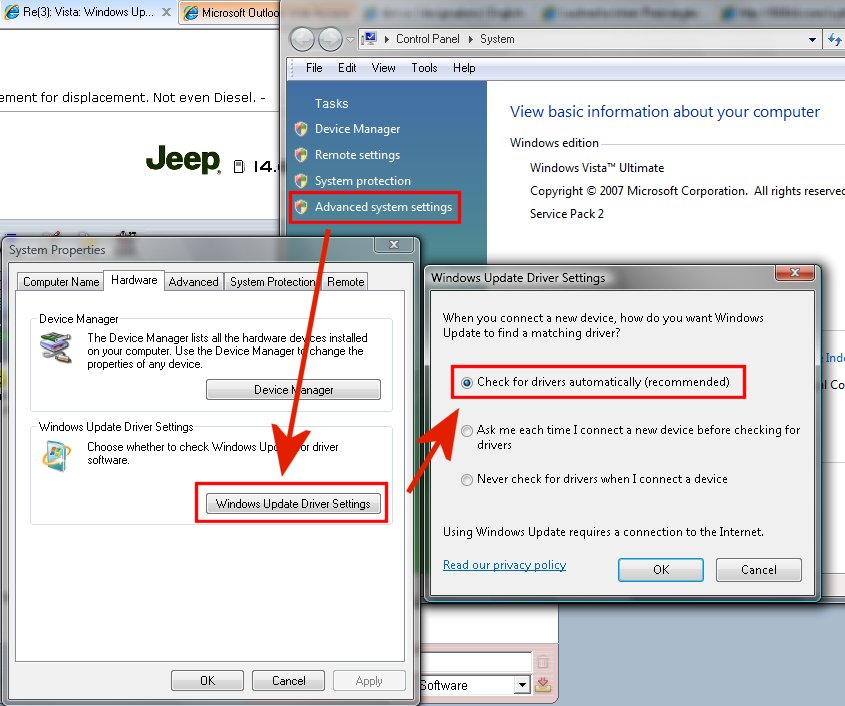This screenshot has width=845, height=706.
Task: Click the Forward arrow in Control Panel
Action: click(x=330, y=39)
